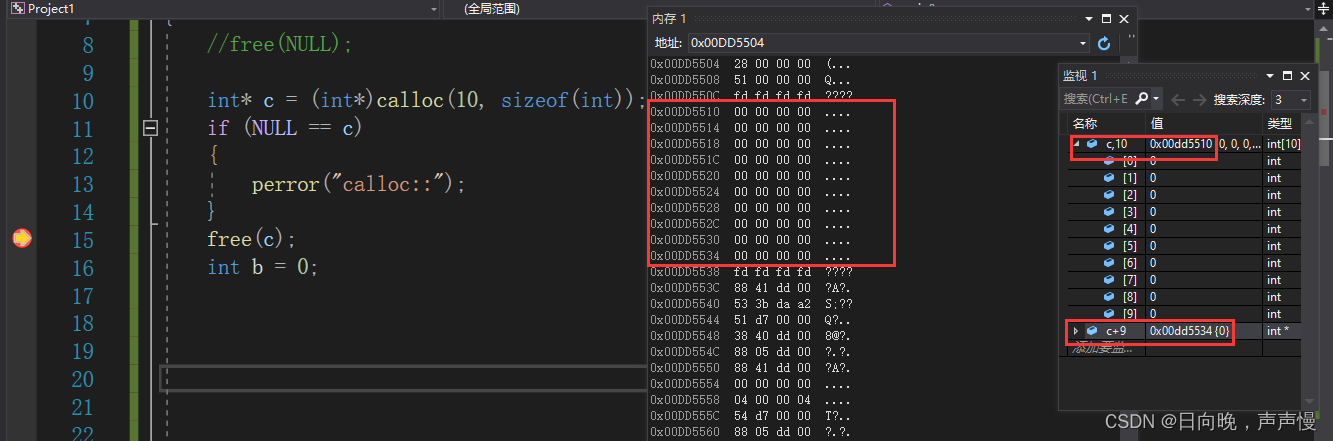Click memory row 0x00DD5560
The image size is (1333, 441).
(x=750, y=431)
